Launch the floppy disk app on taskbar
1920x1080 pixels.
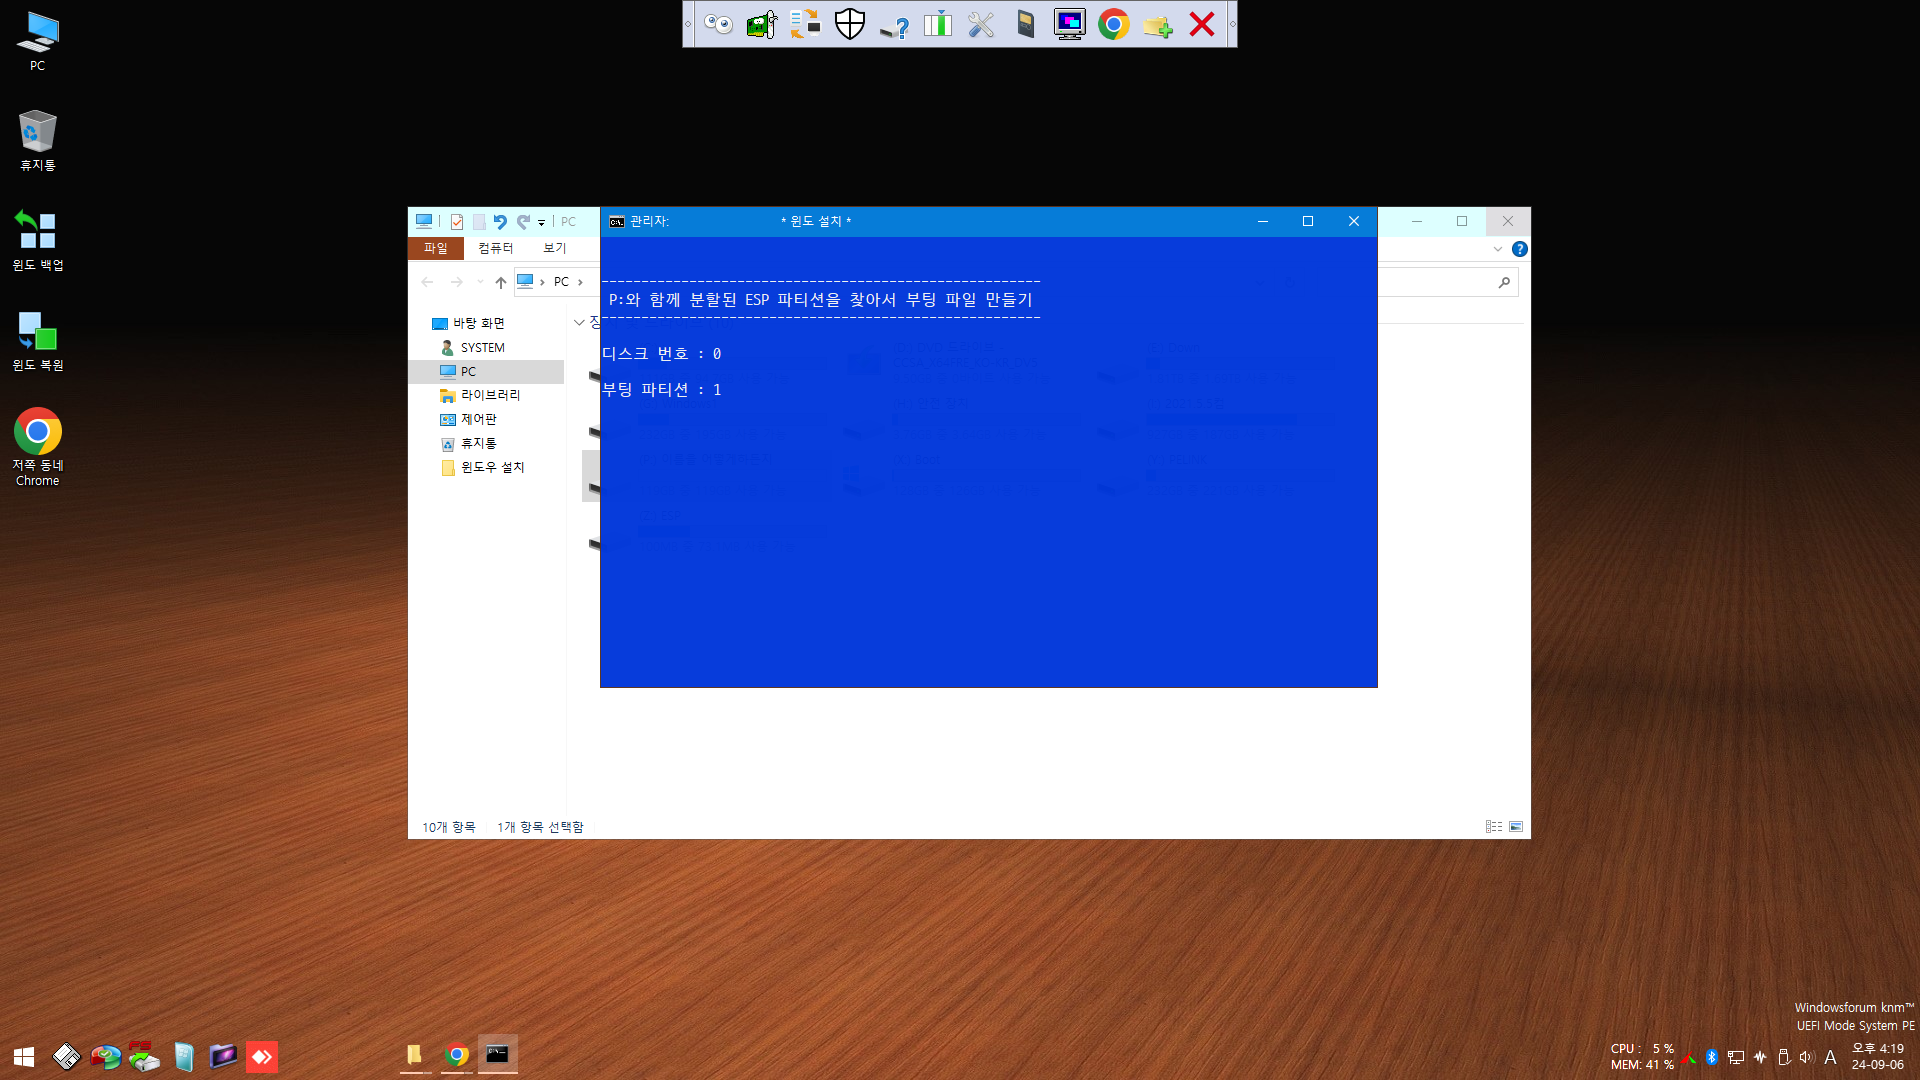pos(66,1057)
